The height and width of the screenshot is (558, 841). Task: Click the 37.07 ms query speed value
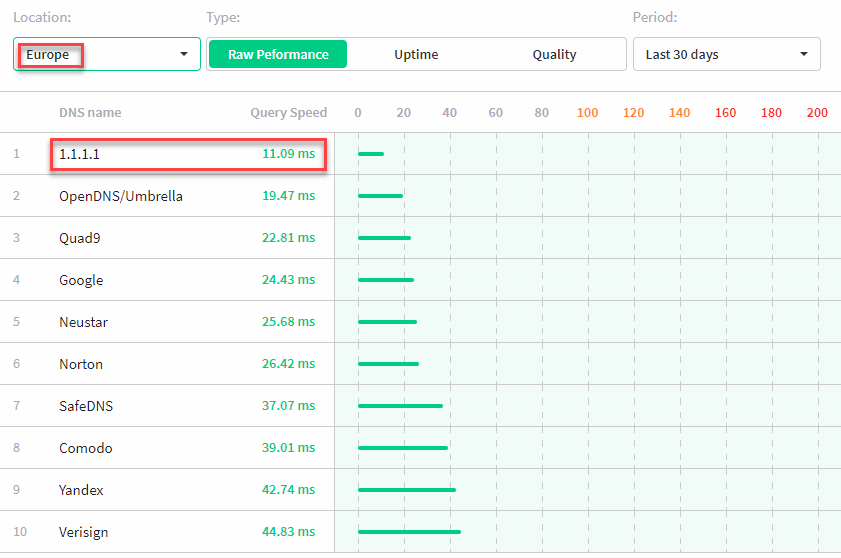click(289, 405)
